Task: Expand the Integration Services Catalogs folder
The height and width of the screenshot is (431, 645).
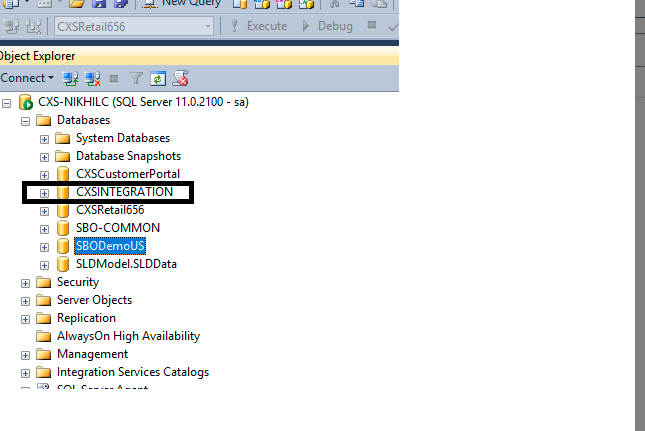Action: coord(26,373)
